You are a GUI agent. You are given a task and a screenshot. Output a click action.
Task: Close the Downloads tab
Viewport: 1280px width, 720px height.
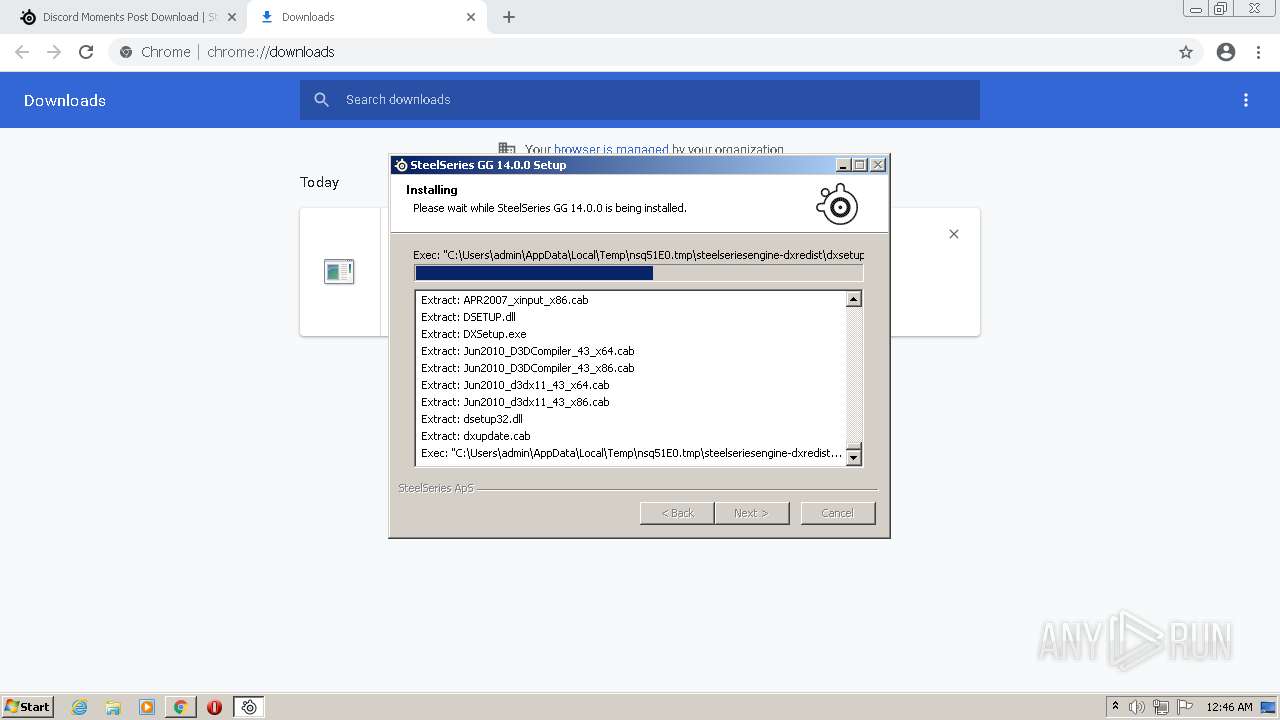pos(472,17)
